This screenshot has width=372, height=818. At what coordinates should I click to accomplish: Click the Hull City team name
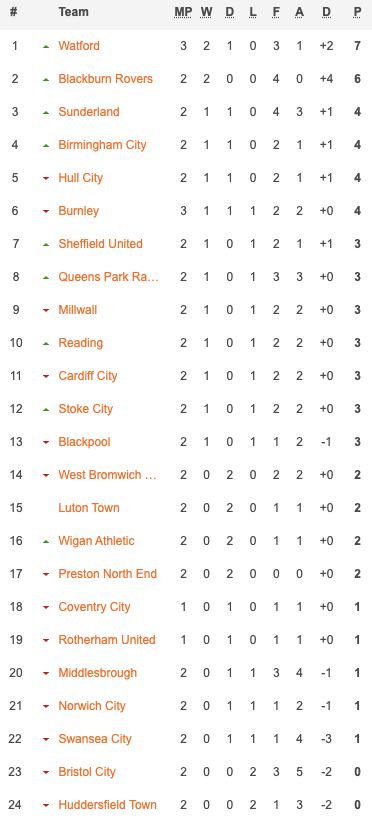(80, 178)
